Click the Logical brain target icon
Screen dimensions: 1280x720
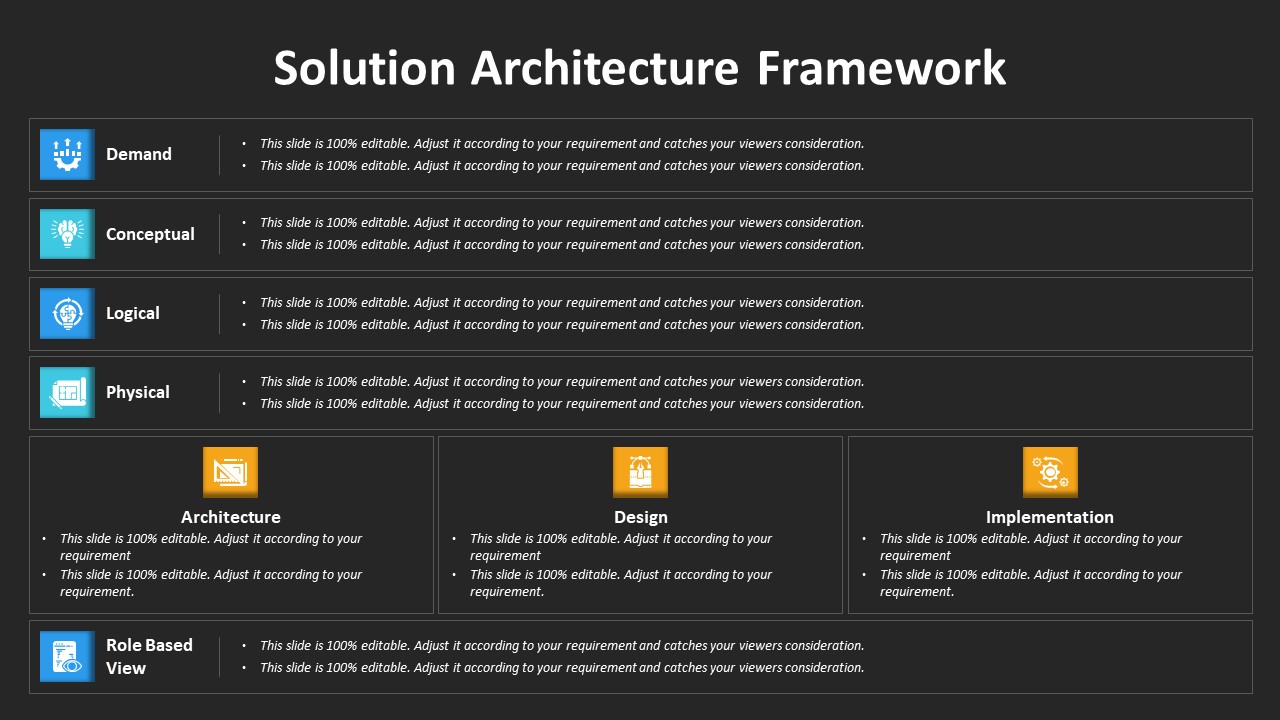pyautogui.click(x=67, y=313)
